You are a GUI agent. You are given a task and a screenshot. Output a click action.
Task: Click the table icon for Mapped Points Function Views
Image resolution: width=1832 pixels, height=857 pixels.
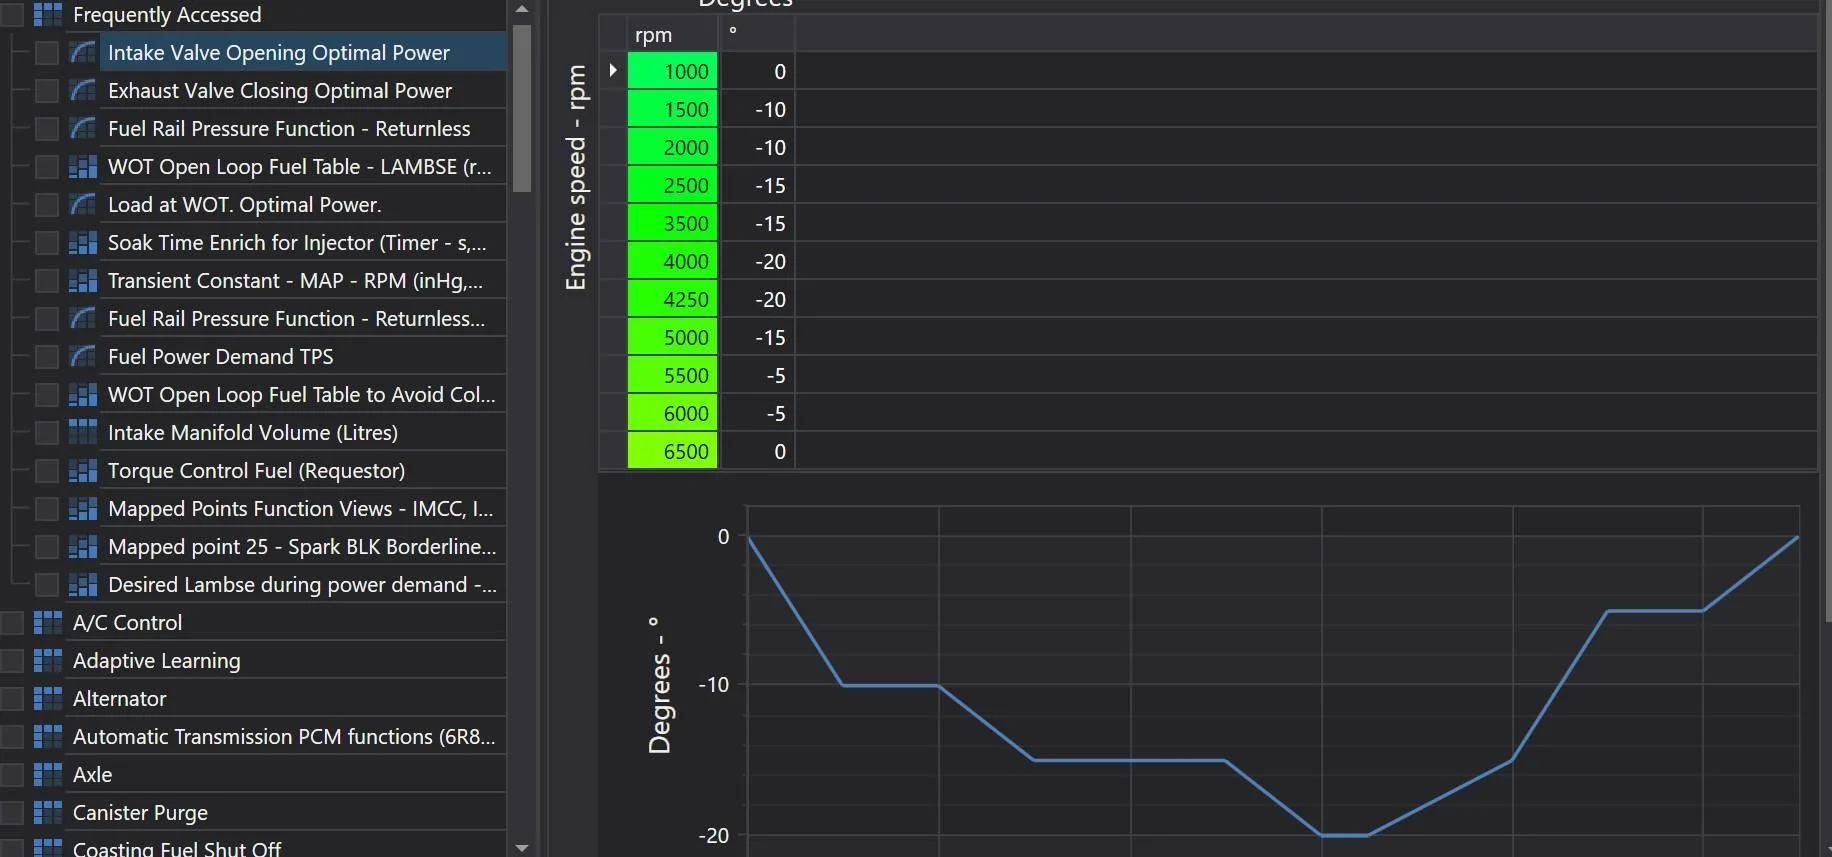click(x=83, y=508)
